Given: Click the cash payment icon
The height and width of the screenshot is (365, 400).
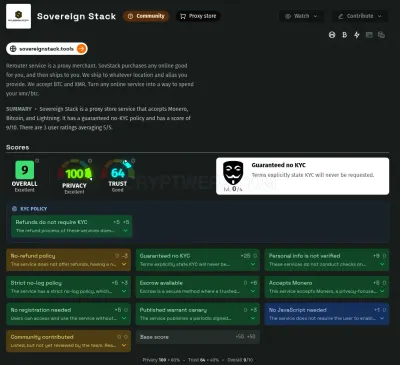Looking at the screenshot, I should tap(381, 35).
